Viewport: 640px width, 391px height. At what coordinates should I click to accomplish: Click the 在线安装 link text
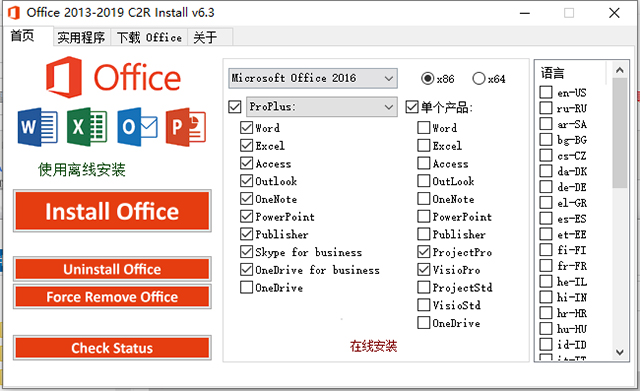373,346
